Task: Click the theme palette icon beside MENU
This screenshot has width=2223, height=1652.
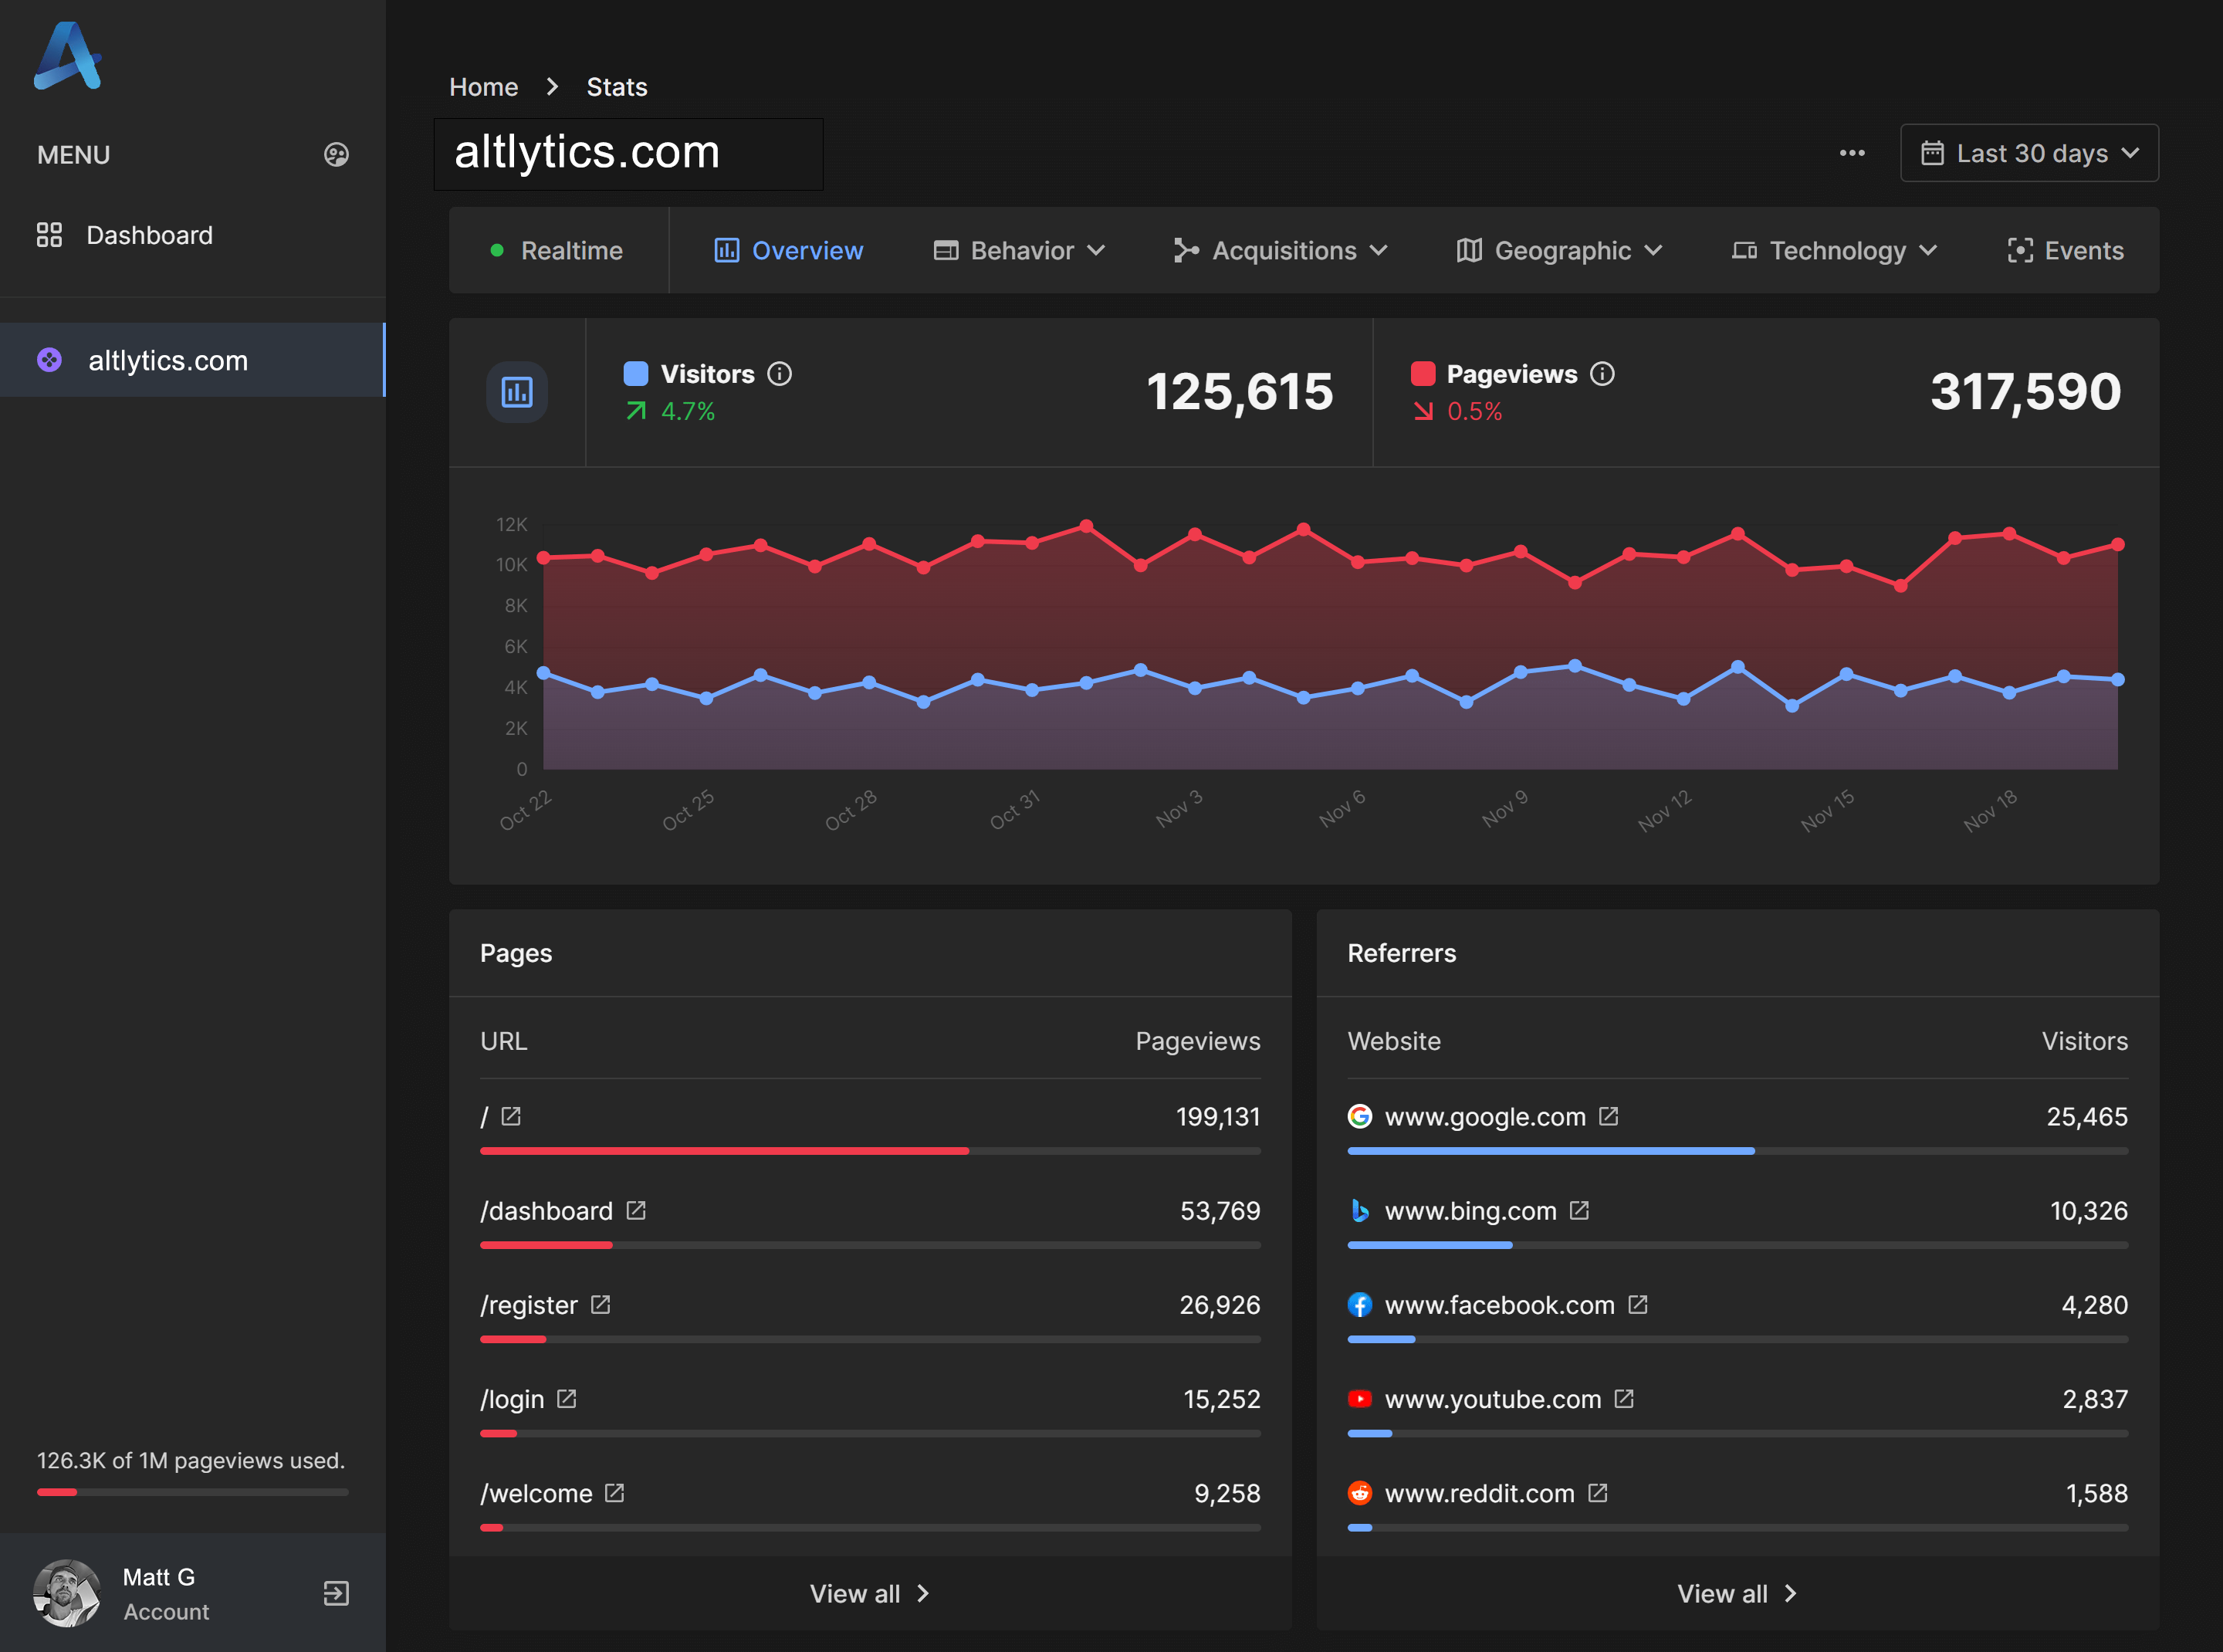Action: point(336,154)
